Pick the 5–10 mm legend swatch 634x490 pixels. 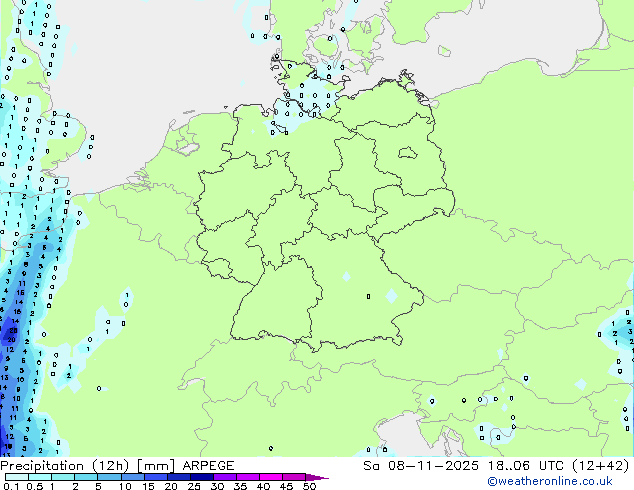(109, 477)
